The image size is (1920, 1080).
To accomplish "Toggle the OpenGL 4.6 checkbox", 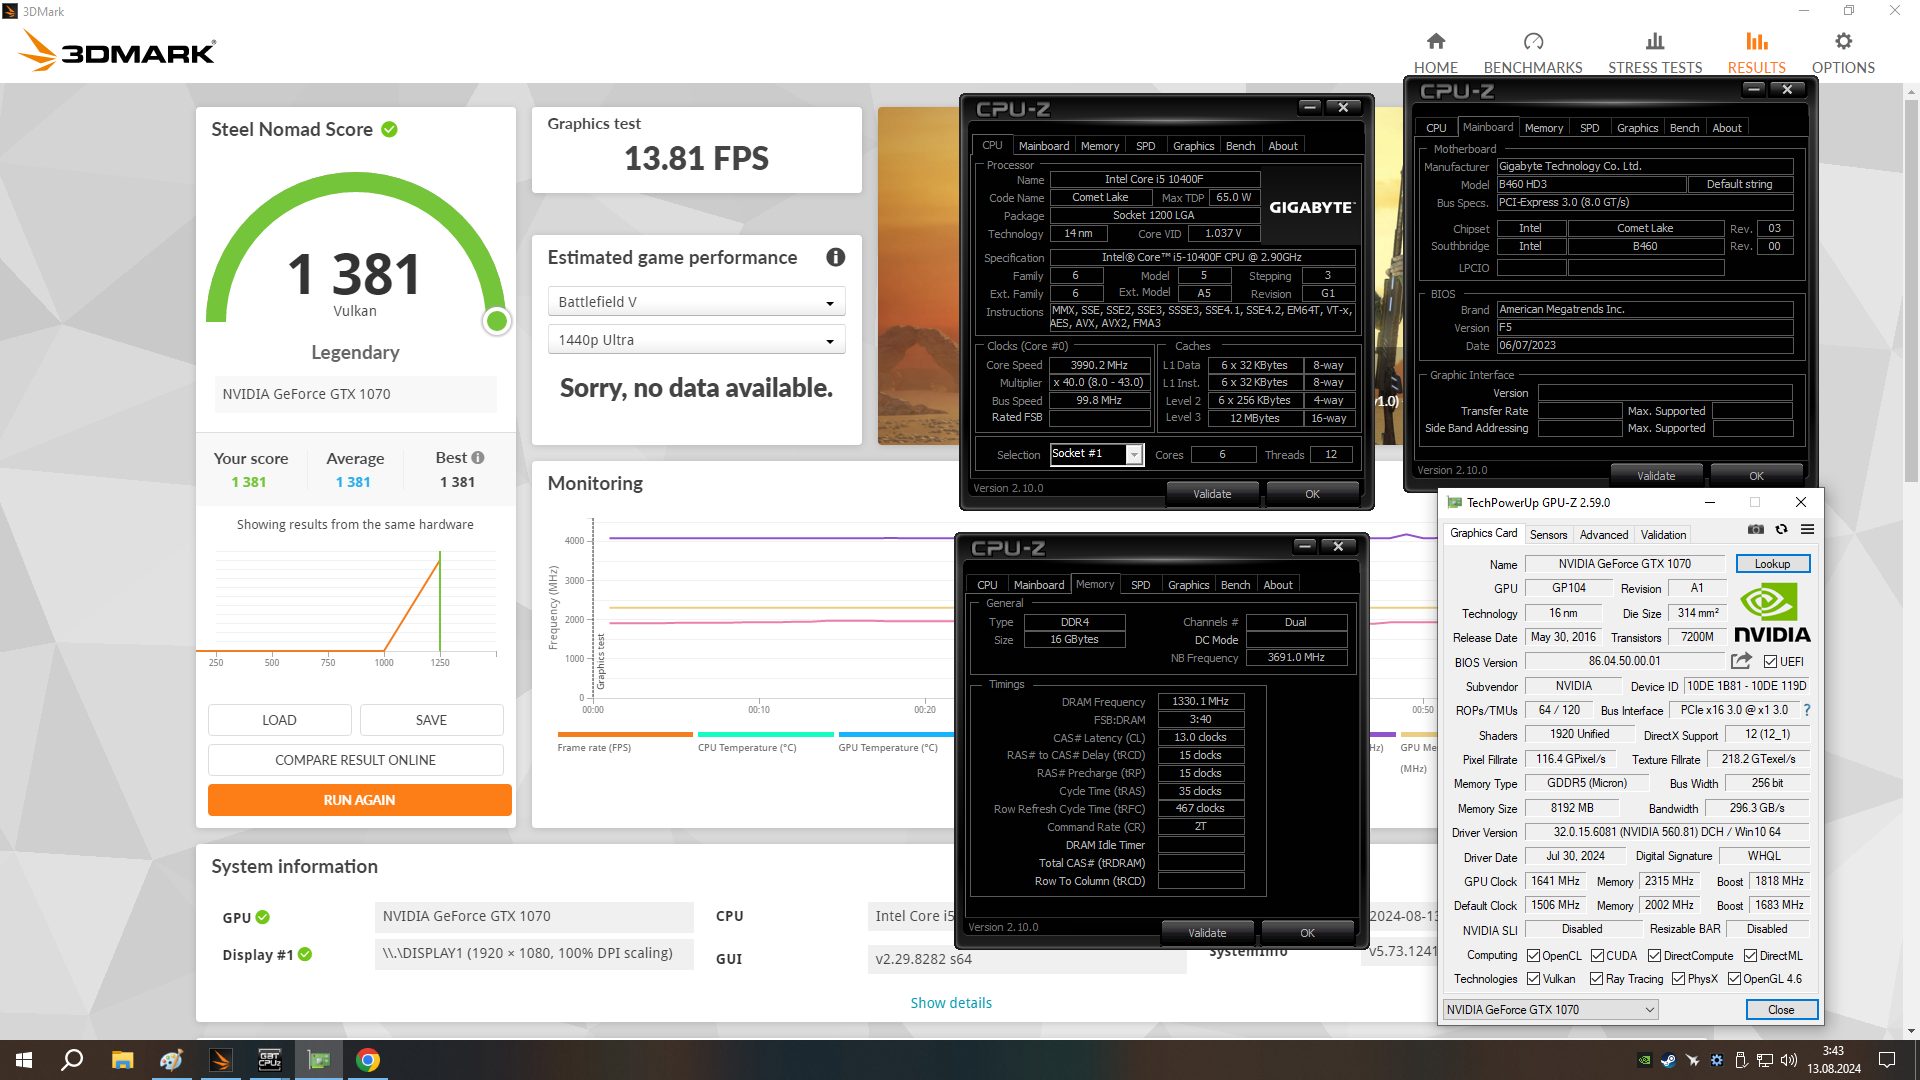I will [x=1734, y=979].
